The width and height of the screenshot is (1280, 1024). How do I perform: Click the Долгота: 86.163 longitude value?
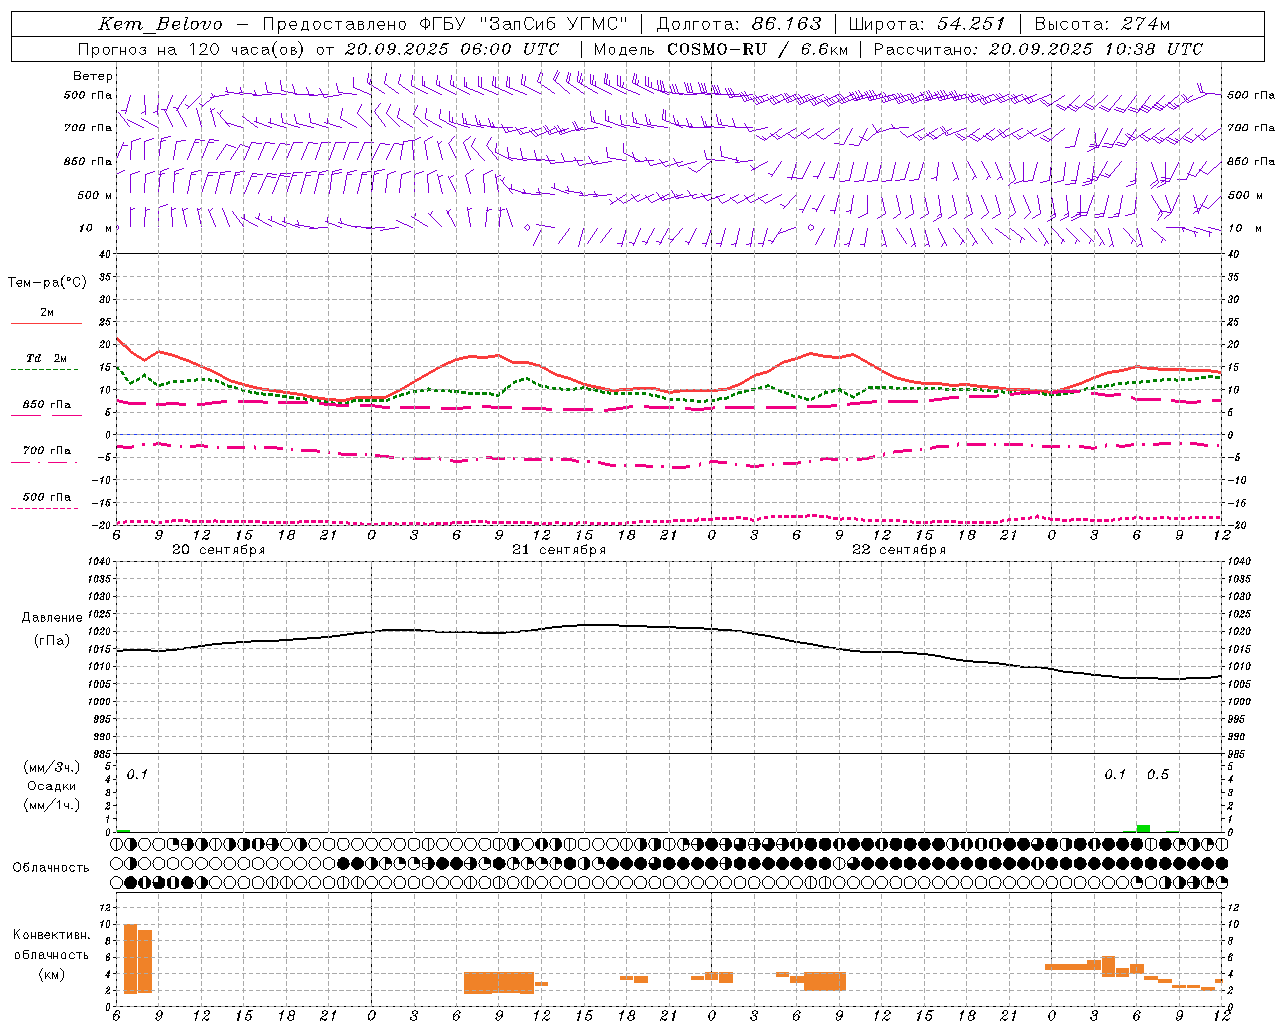[x=739, y=24]
